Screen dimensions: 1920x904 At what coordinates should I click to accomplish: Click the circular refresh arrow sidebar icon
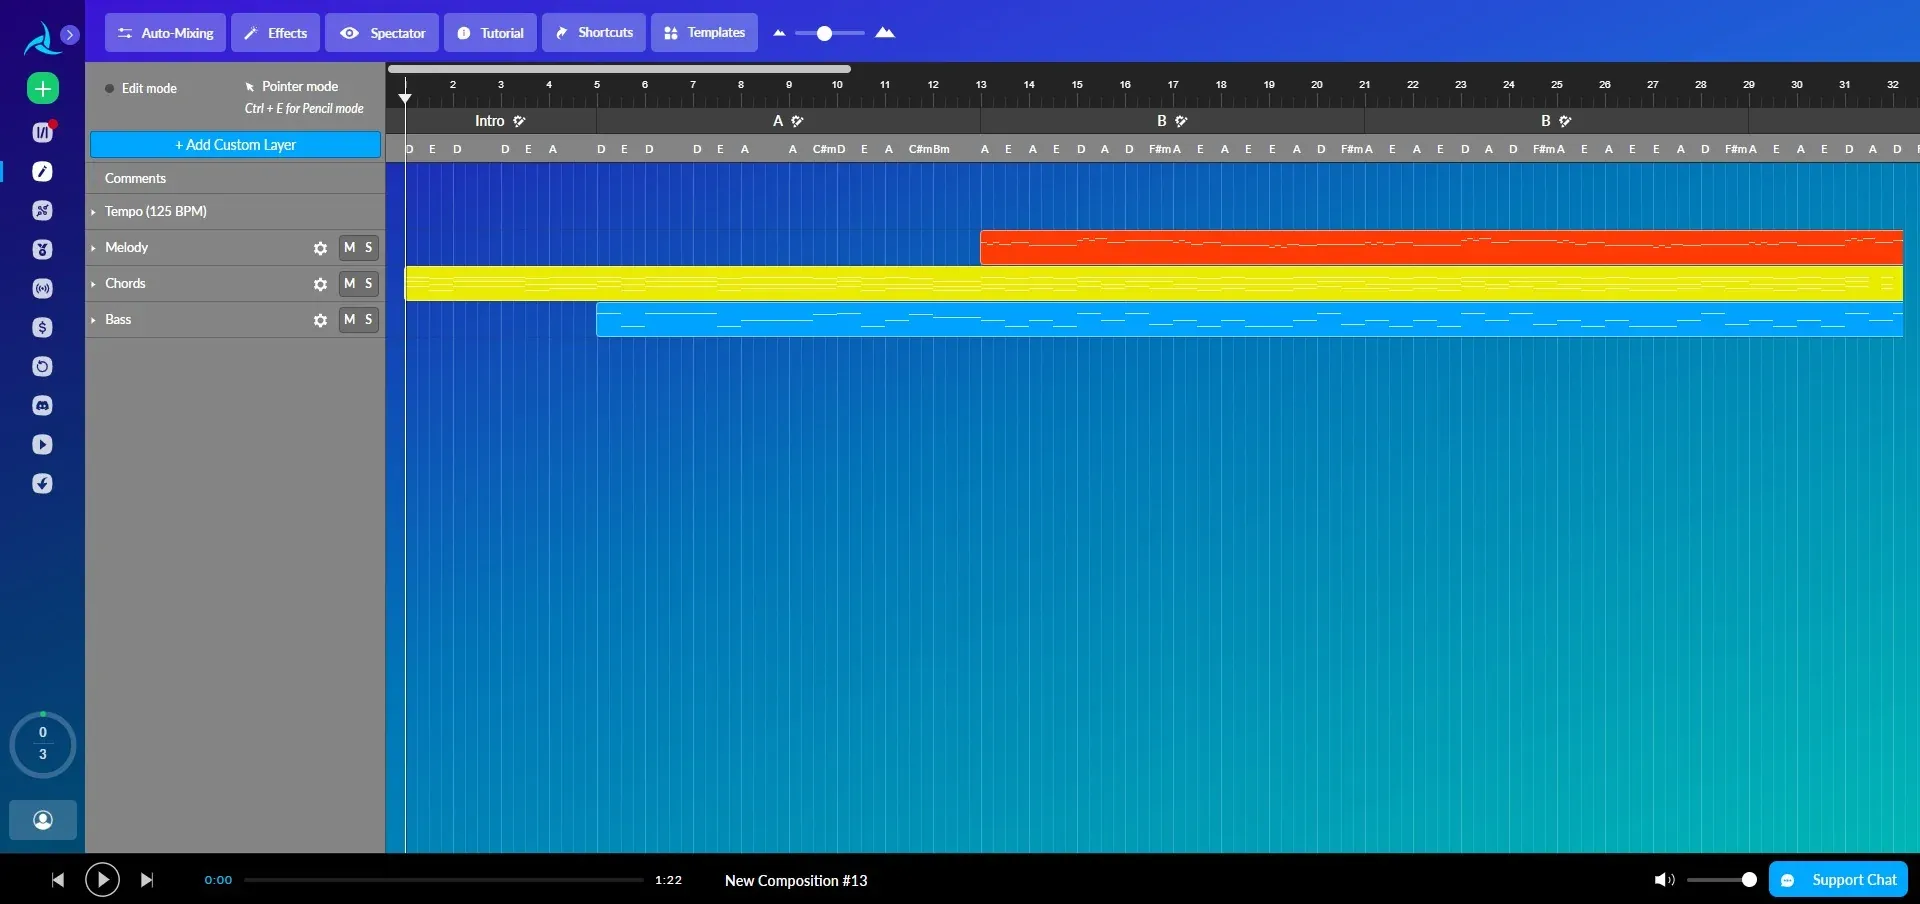click(x=42, y=367)
